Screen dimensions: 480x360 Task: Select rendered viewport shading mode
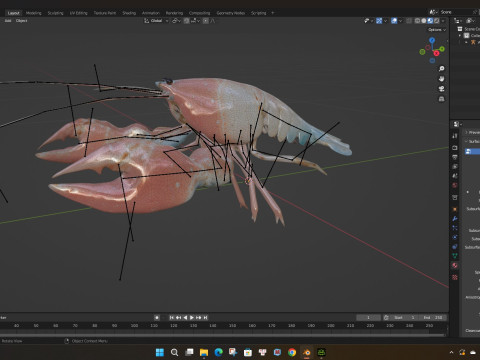coord(436,21)
